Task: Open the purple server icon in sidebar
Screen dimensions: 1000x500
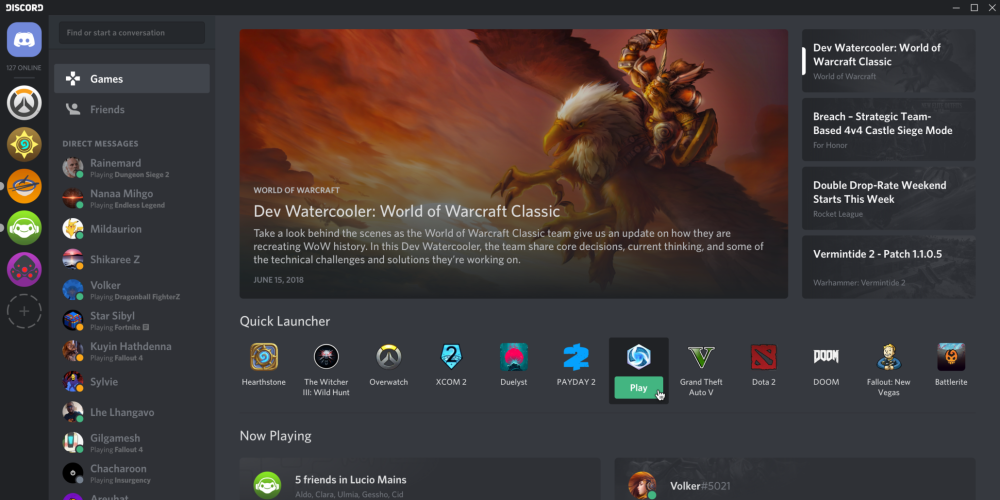Action: click(24, 269)
